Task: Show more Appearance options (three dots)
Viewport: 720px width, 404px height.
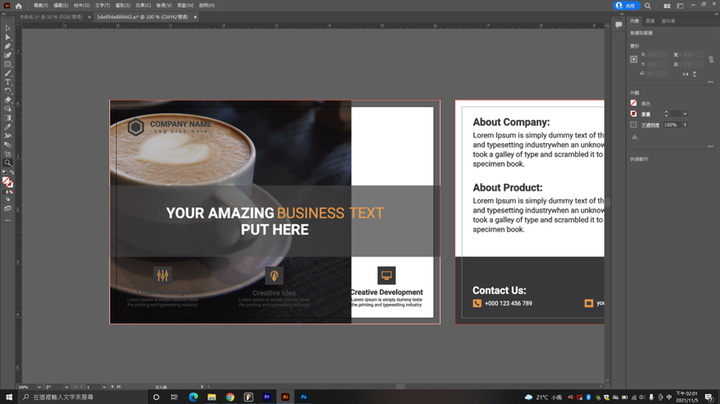Action: click(710, 146)
